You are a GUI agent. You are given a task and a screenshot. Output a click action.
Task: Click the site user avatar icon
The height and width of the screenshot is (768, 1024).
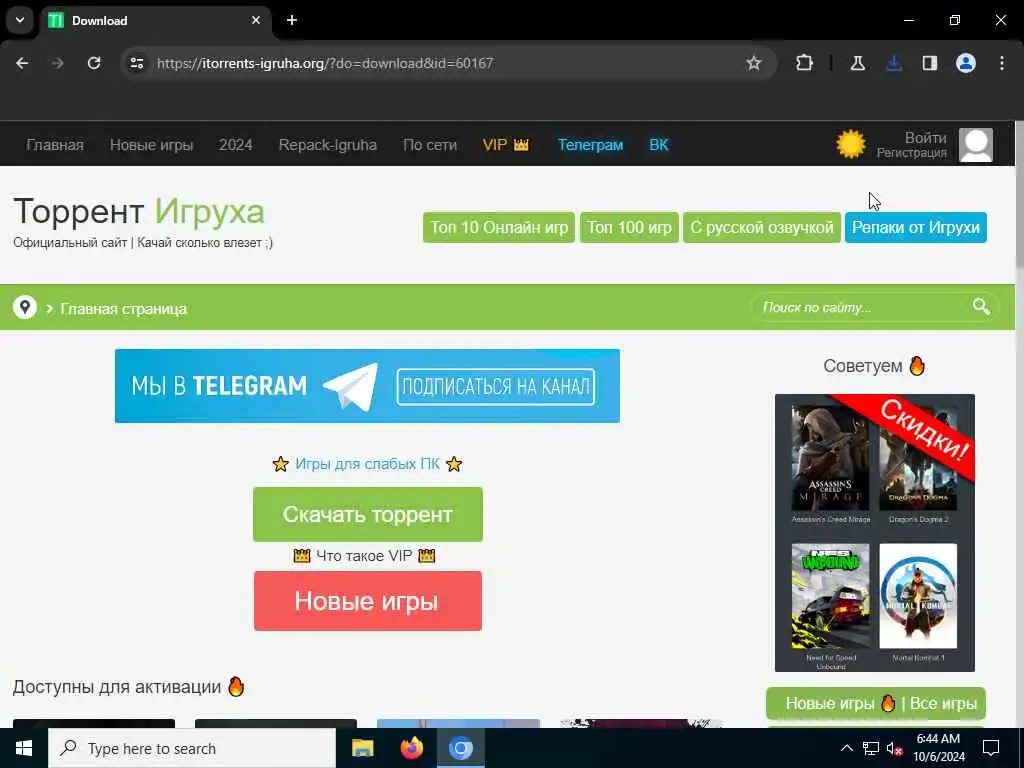pyautogui.click(x=976, y=145)
